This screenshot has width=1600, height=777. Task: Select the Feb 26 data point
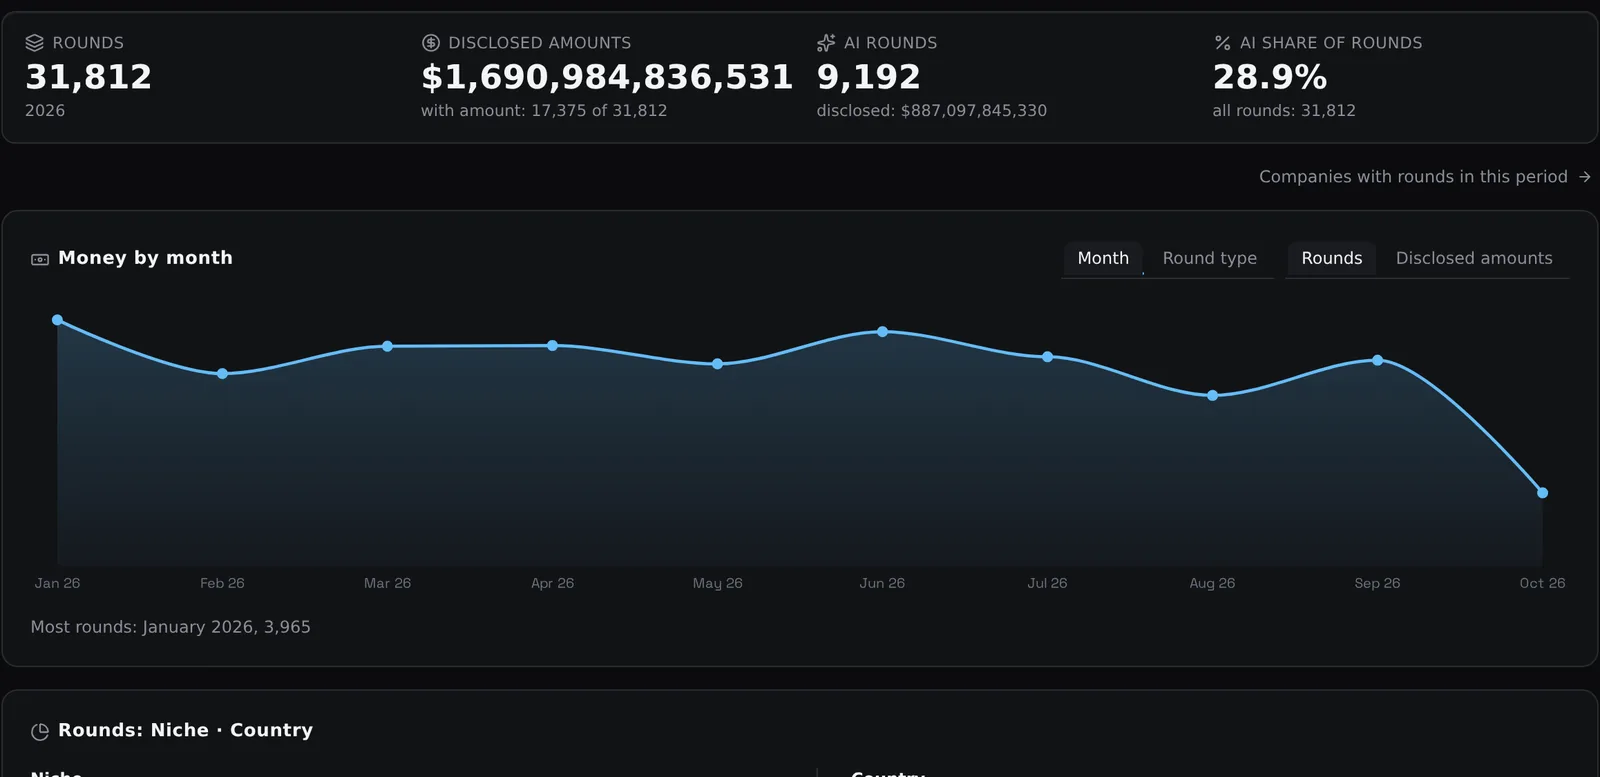(222, 374)
